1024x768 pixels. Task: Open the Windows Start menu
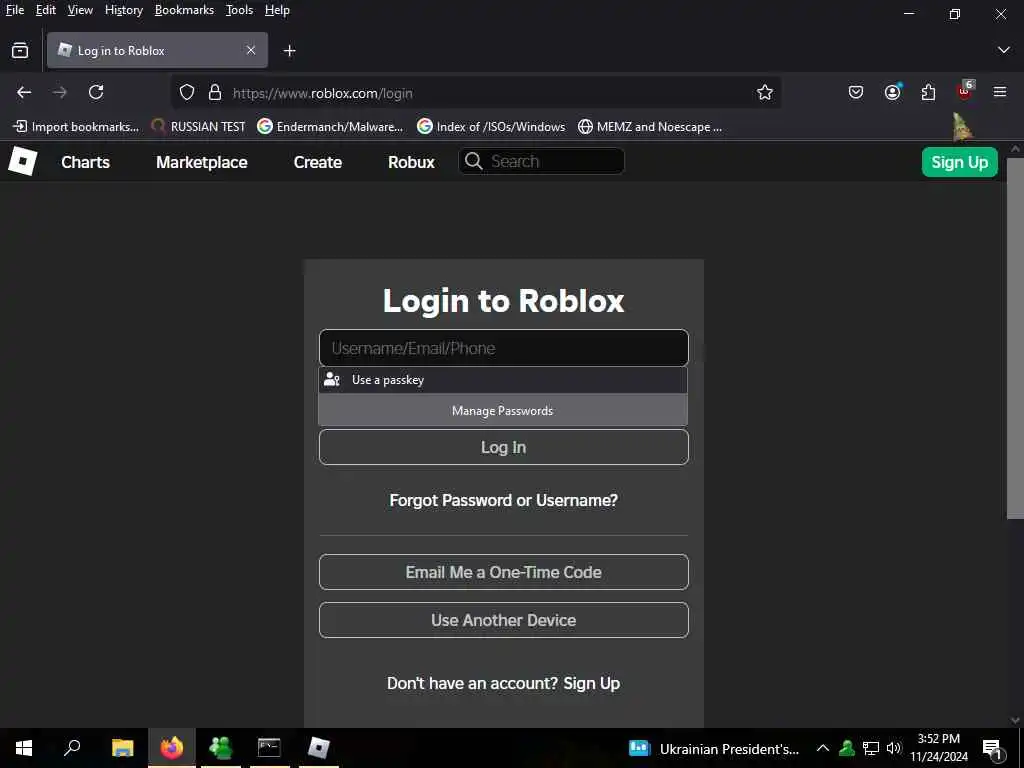pos(24,748)
